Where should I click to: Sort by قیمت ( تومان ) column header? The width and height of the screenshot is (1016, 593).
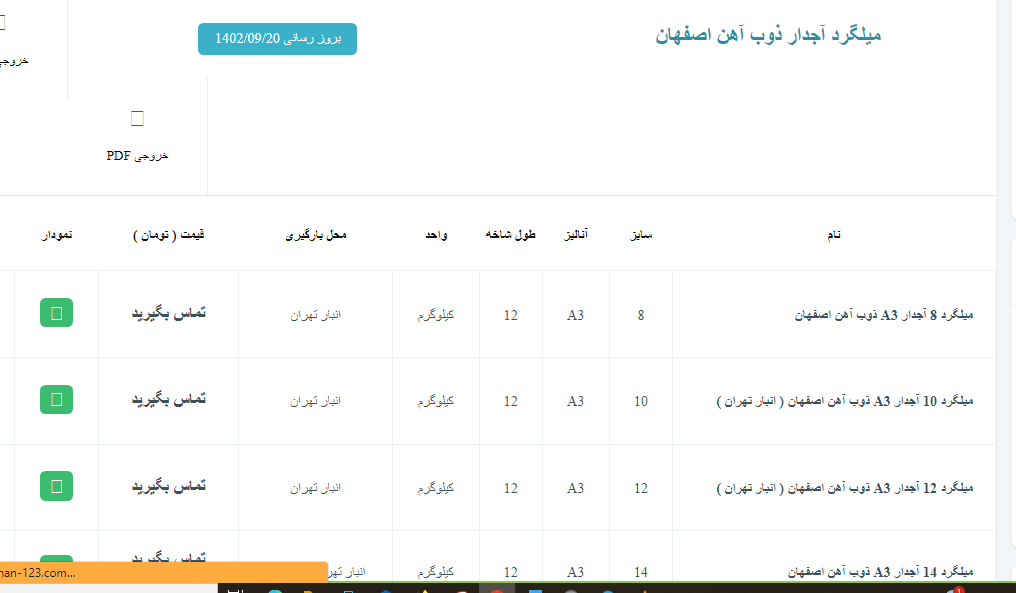169,235
